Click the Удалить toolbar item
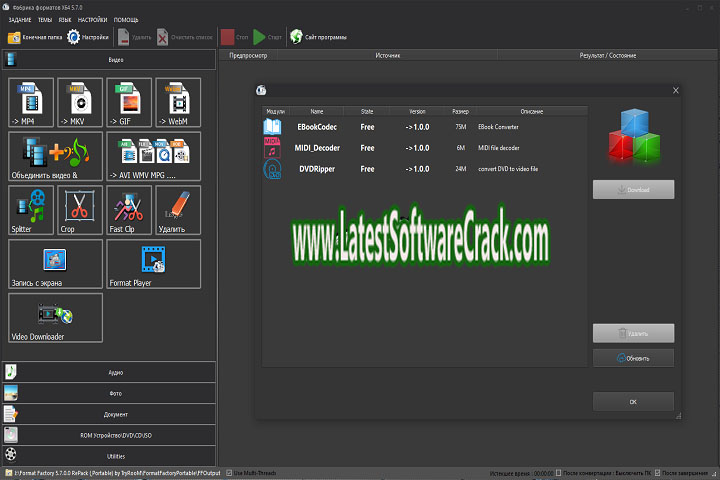 point(134,37)
